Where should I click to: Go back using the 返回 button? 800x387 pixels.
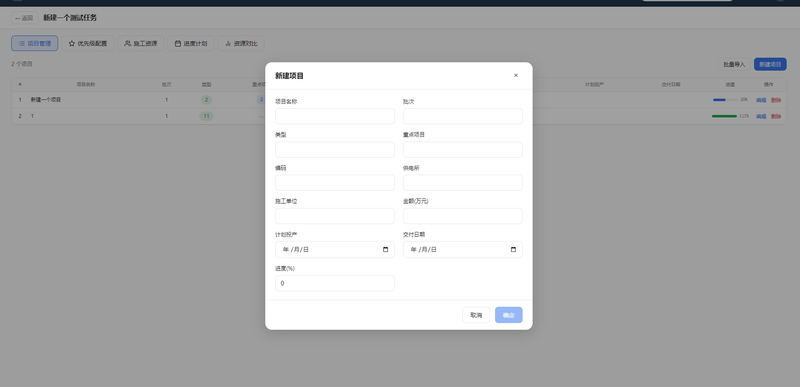tap(24, 18)
